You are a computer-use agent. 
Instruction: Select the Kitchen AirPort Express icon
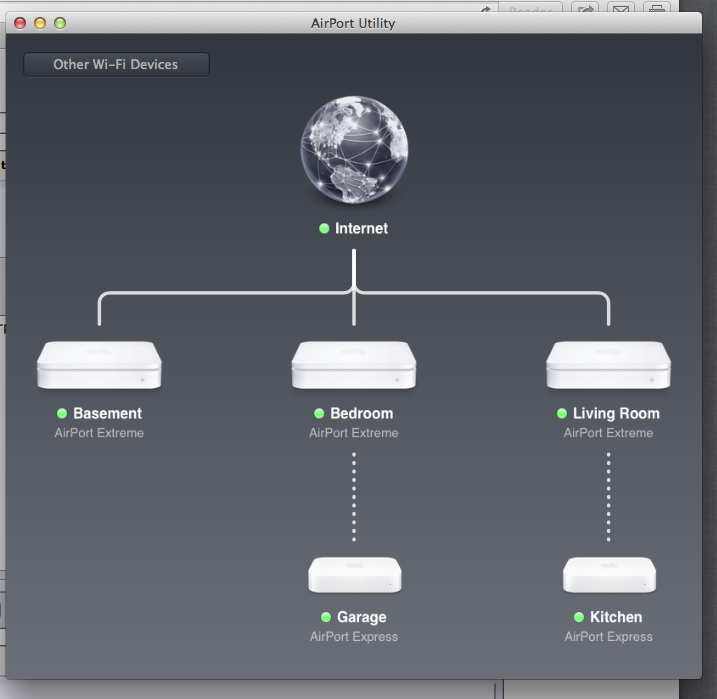point(610,575)
